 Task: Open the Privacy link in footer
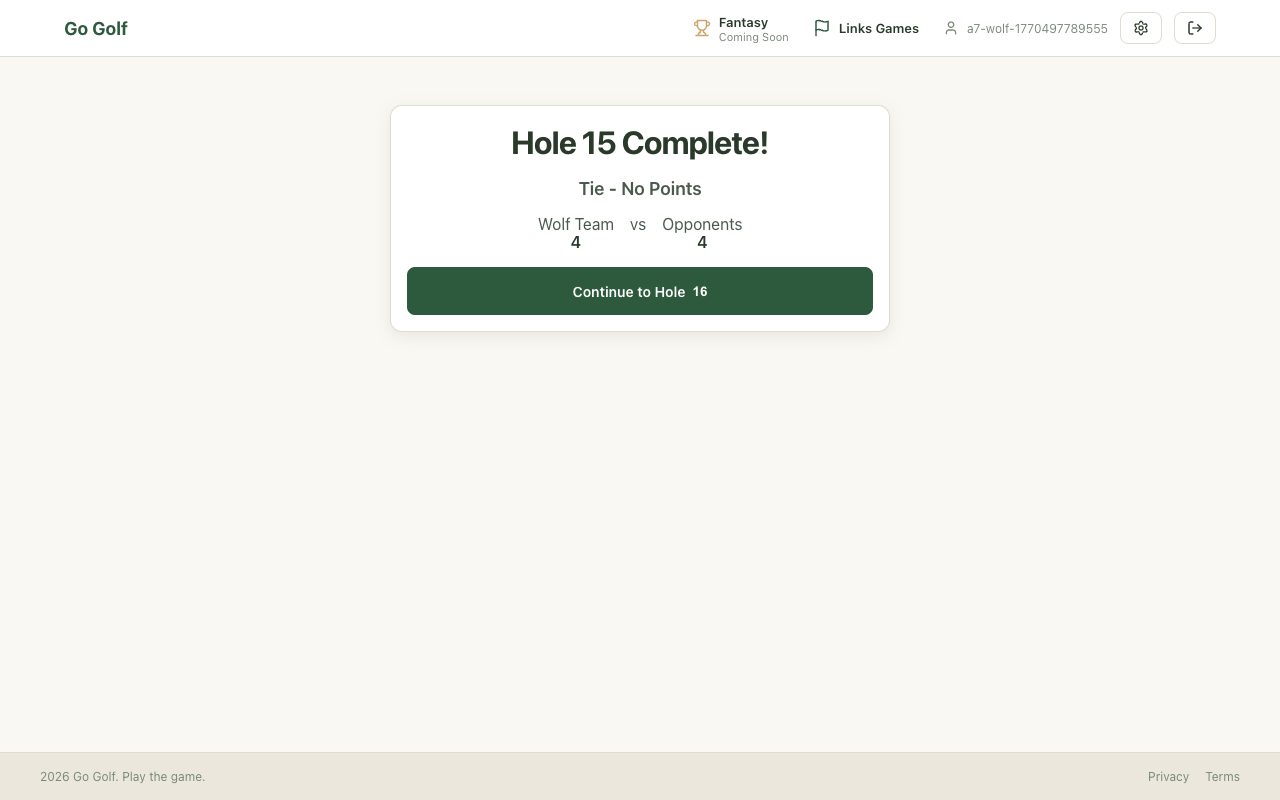coord(1168,777)
